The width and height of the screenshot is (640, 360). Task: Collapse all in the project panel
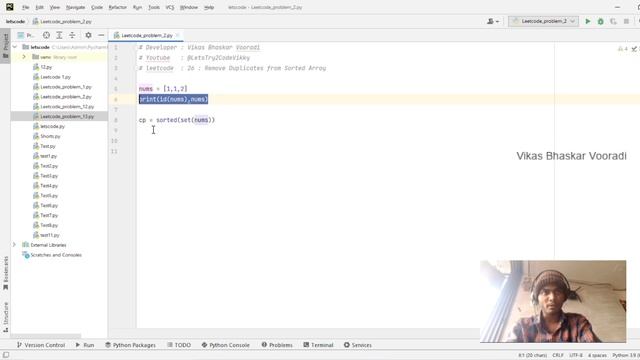point(72,36)
